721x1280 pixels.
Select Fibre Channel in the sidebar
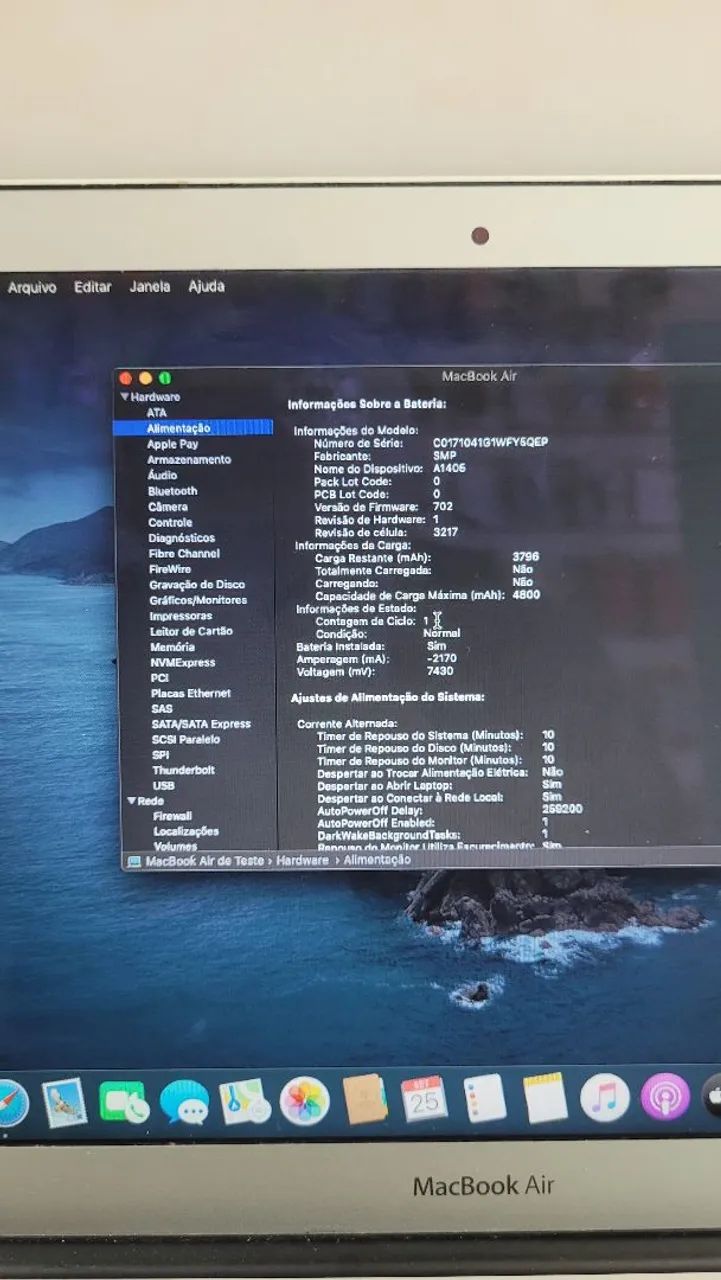coord(184,553)
